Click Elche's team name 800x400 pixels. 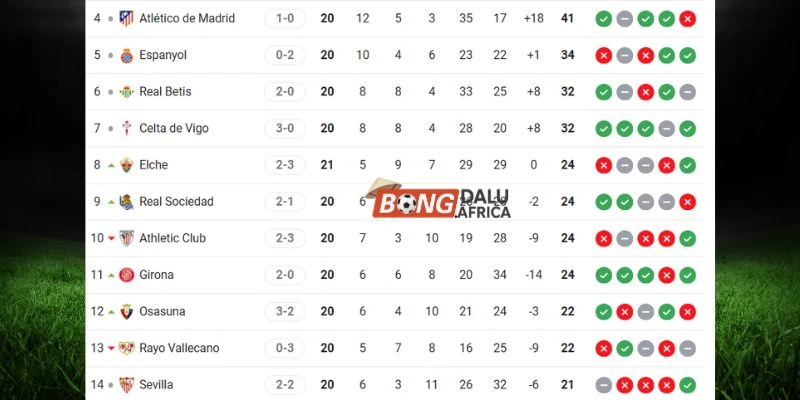pos(154,165)
